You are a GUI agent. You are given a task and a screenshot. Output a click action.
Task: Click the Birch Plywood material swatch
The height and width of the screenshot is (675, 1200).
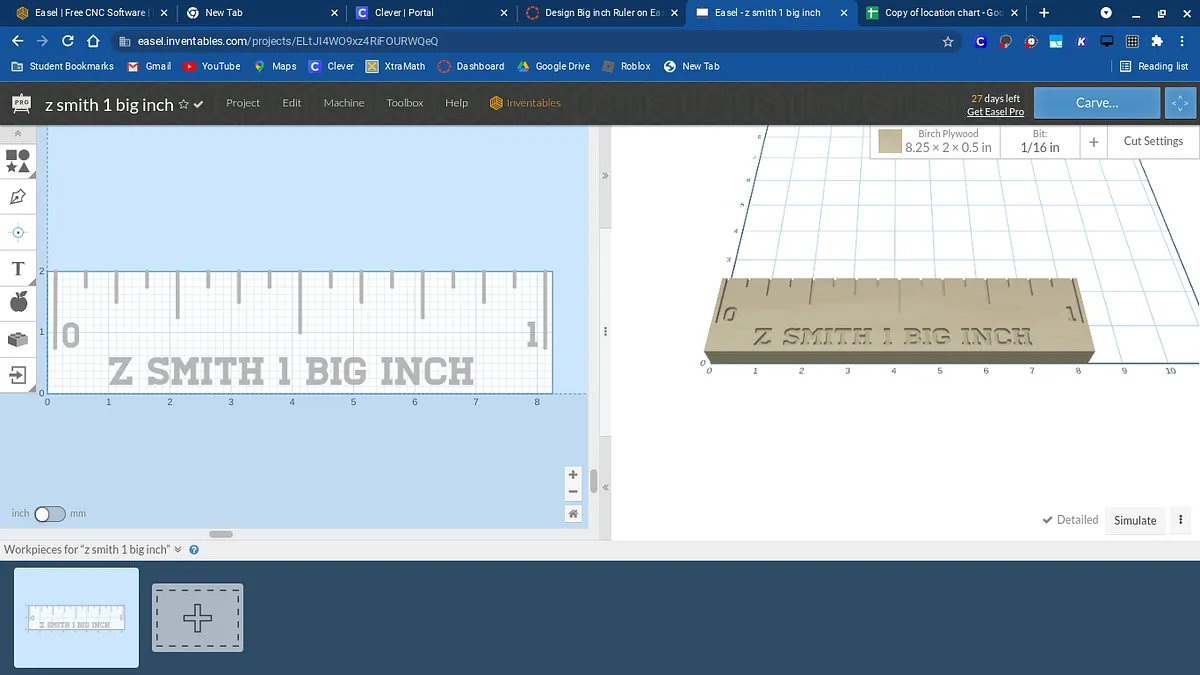pos(890,142)
